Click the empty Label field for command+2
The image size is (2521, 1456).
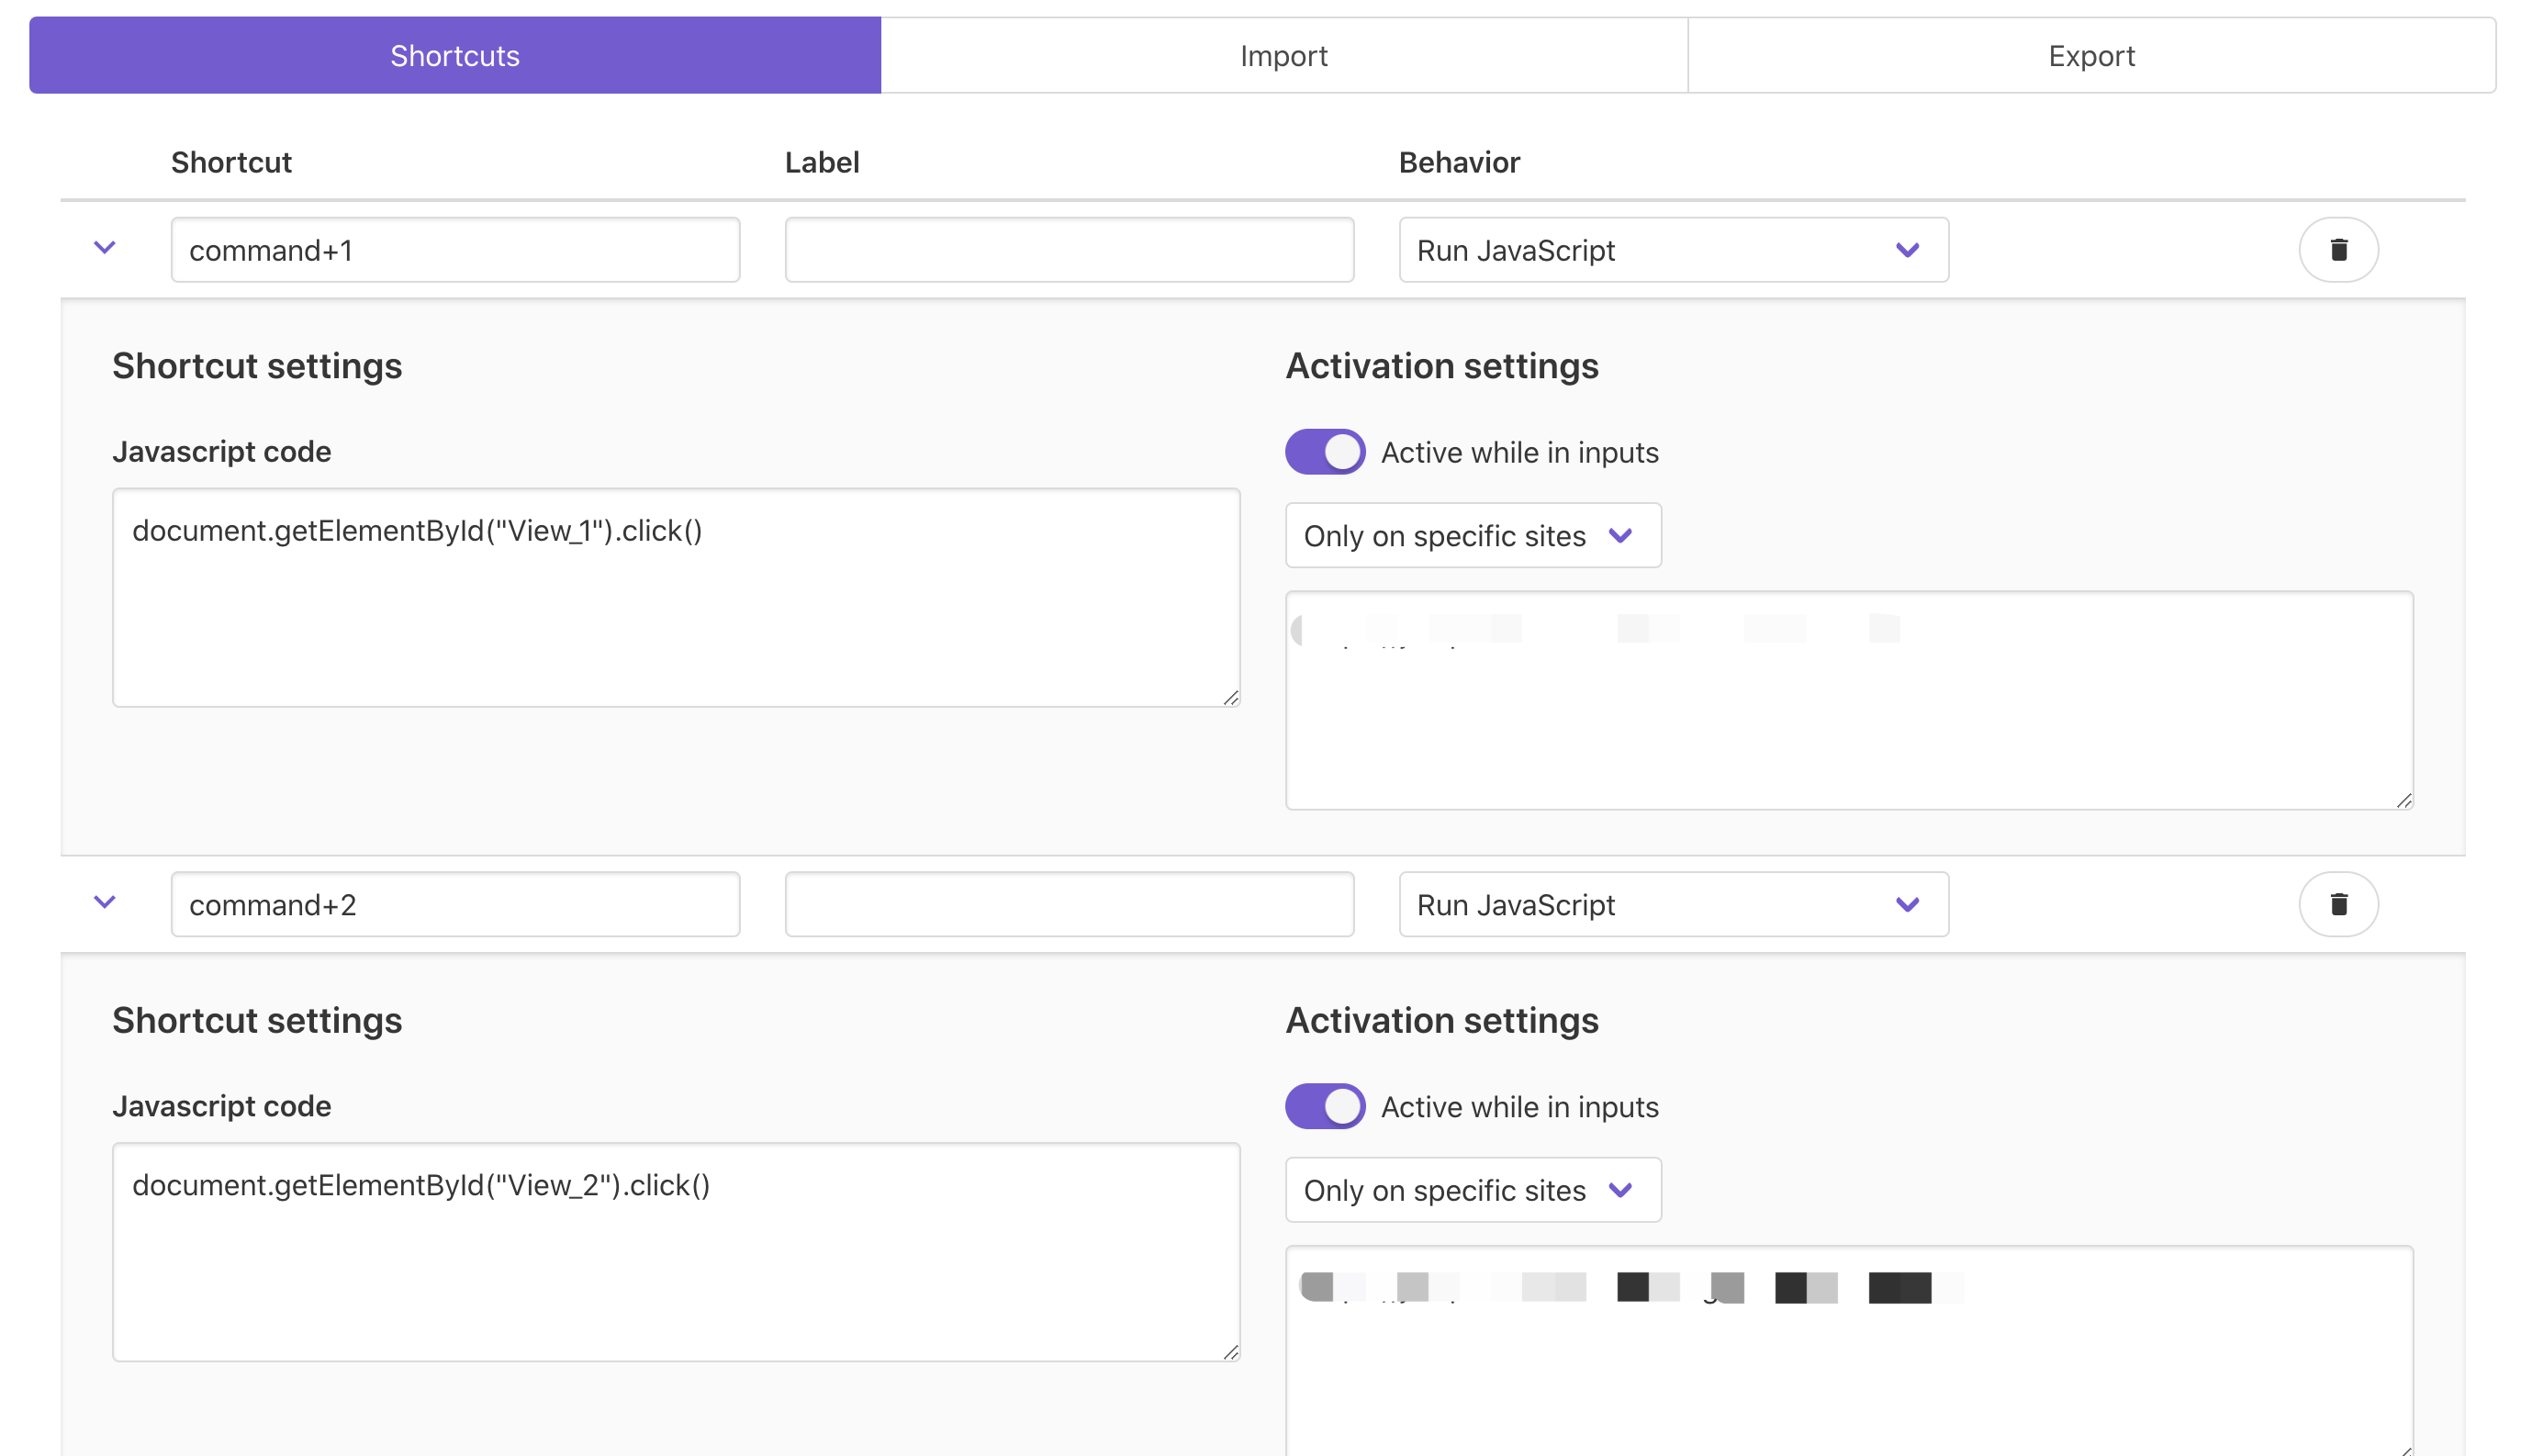pyautogui.click(x=1068, y=904)
